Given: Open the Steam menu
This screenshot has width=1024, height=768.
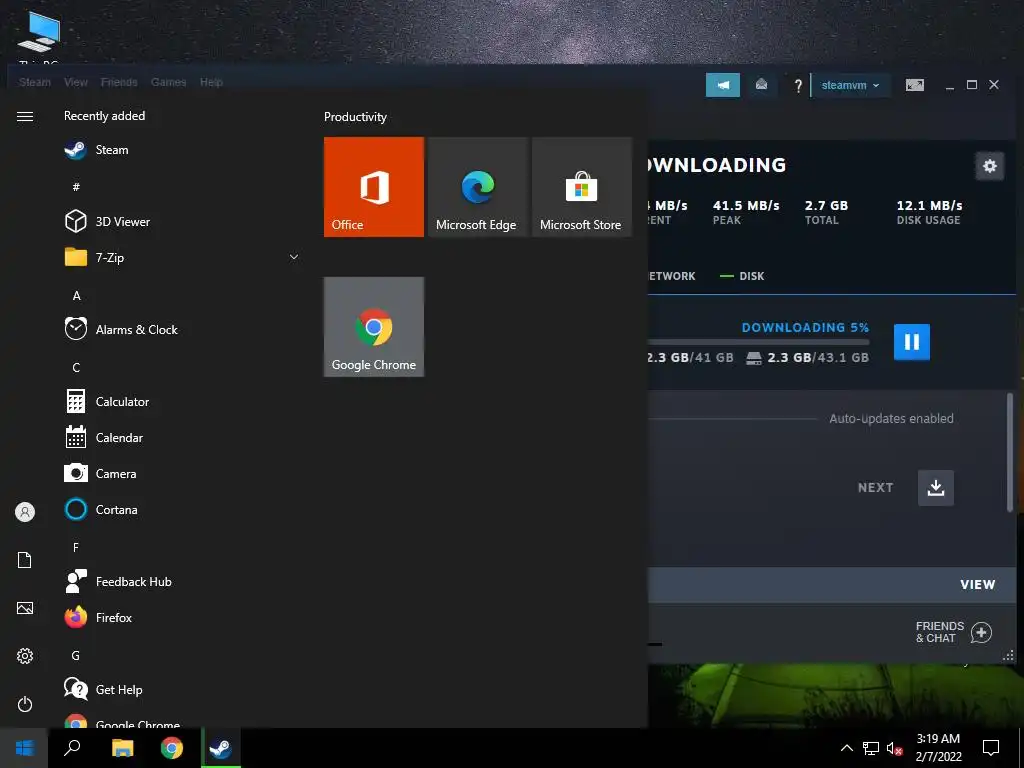Looking at the screenshot, I should [x=35, y=82].
